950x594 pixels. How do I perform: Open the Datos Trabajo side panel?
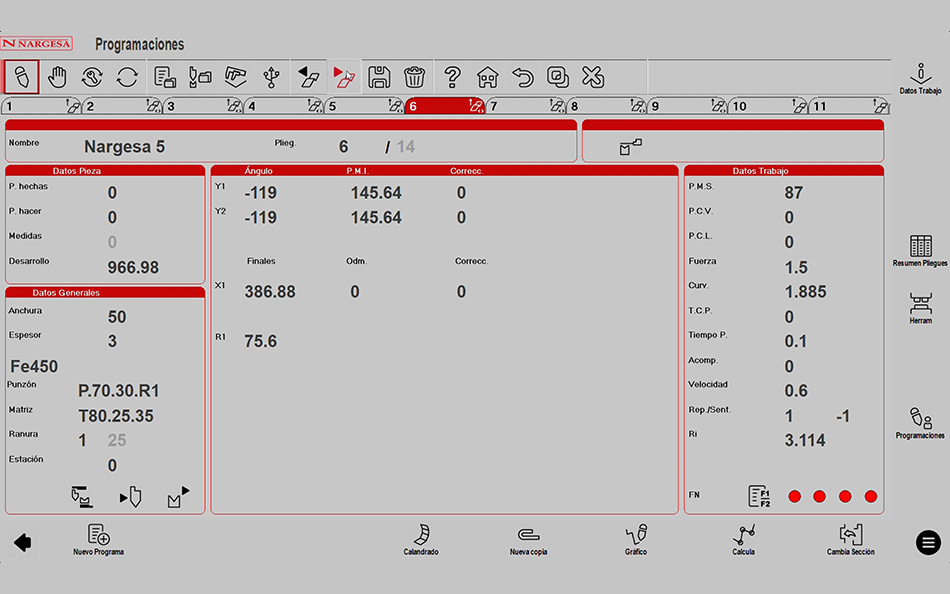(920, 79)
